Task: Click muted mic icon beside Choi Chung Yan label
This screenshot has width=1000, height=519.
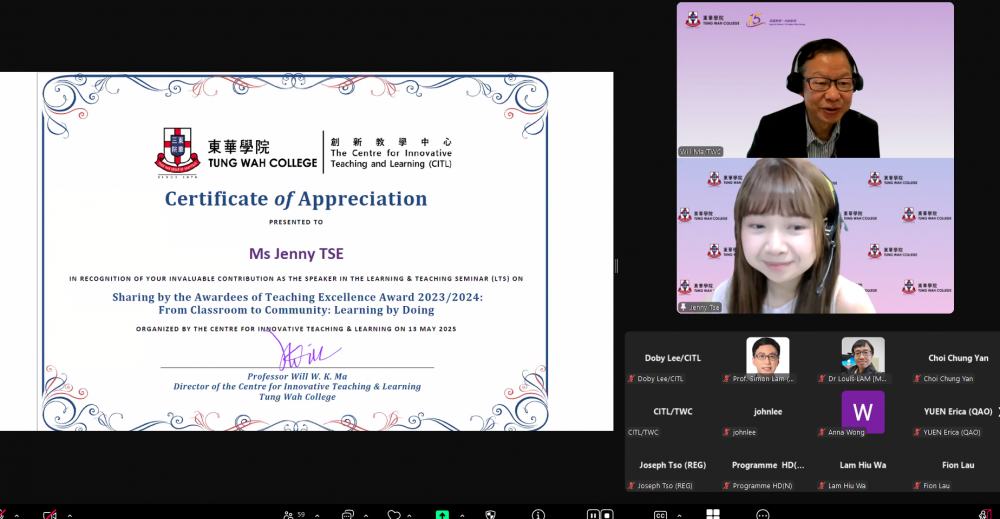Action: coord(917,379)
